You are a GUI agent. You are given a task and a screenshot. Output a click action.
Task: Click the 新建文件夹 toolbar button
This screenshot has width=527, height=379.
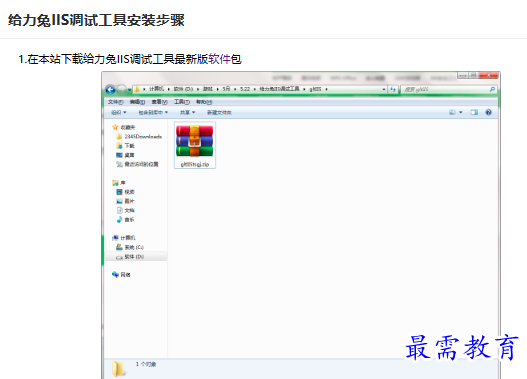[x=219, y=112]
